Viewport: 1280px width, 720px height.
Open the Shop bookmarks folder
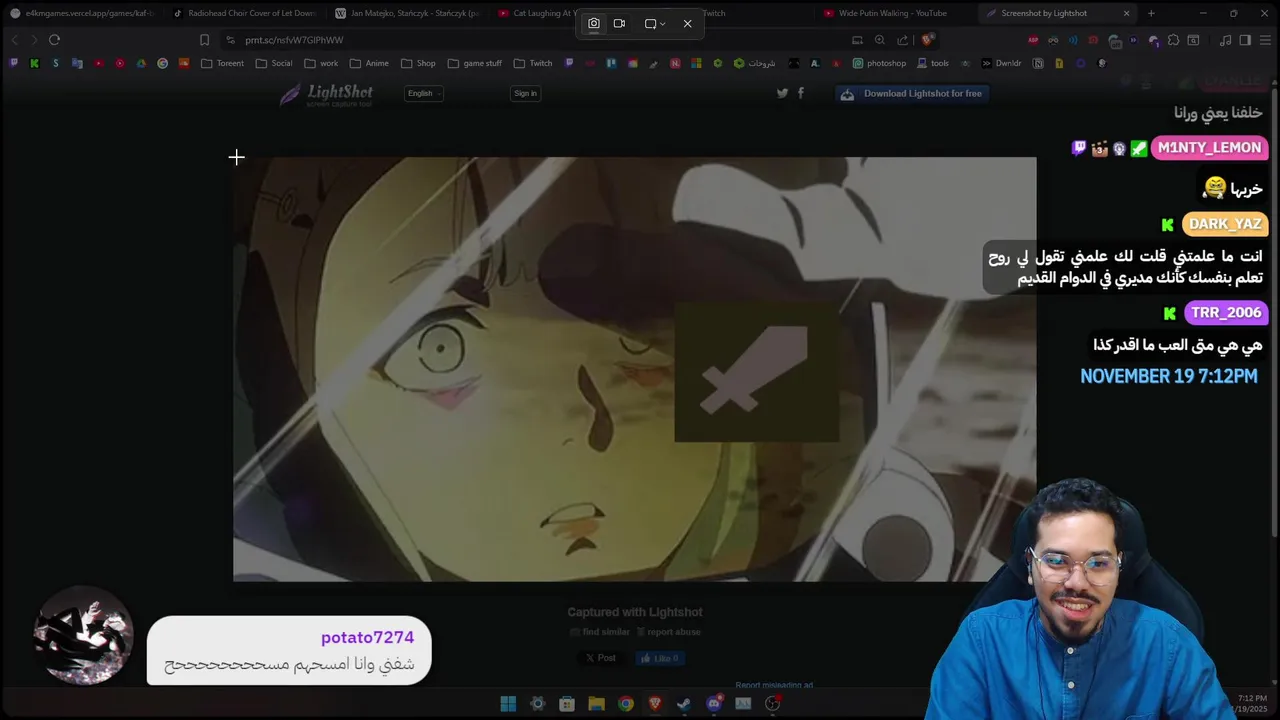click(418, 63)
